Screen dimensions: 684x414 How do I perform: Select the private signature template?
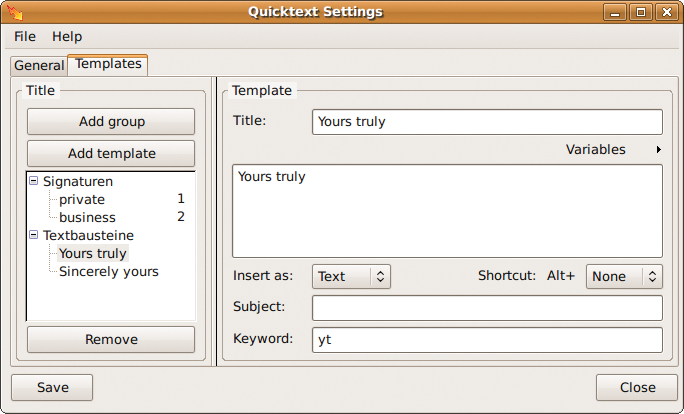[82, 199]
